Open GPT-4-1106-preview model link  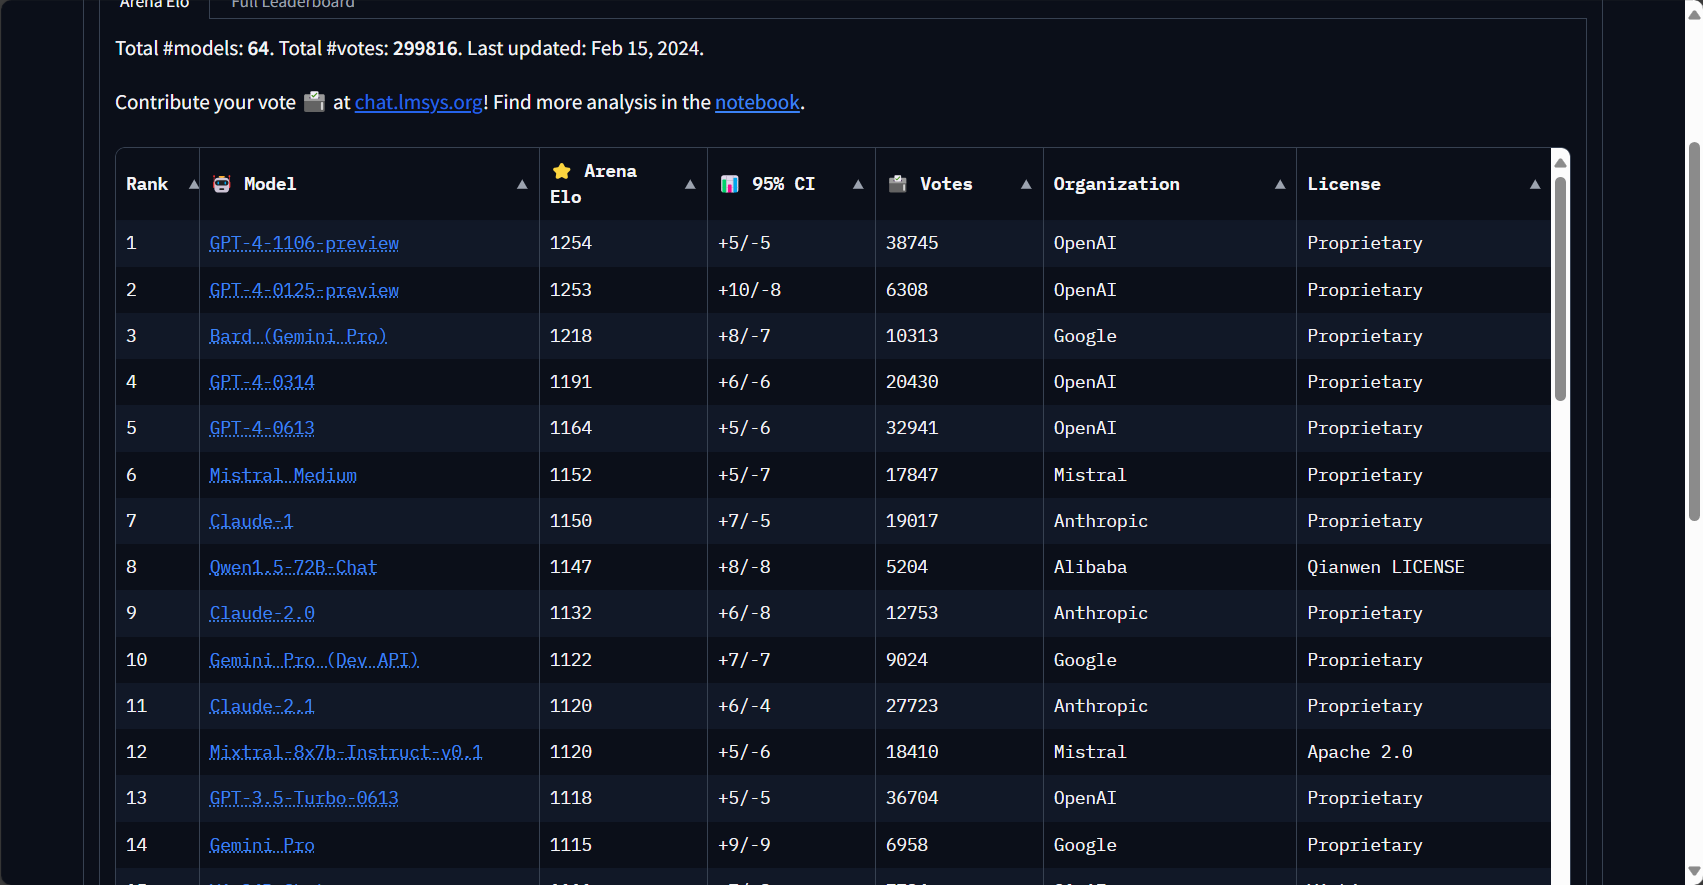pos(304,243)
